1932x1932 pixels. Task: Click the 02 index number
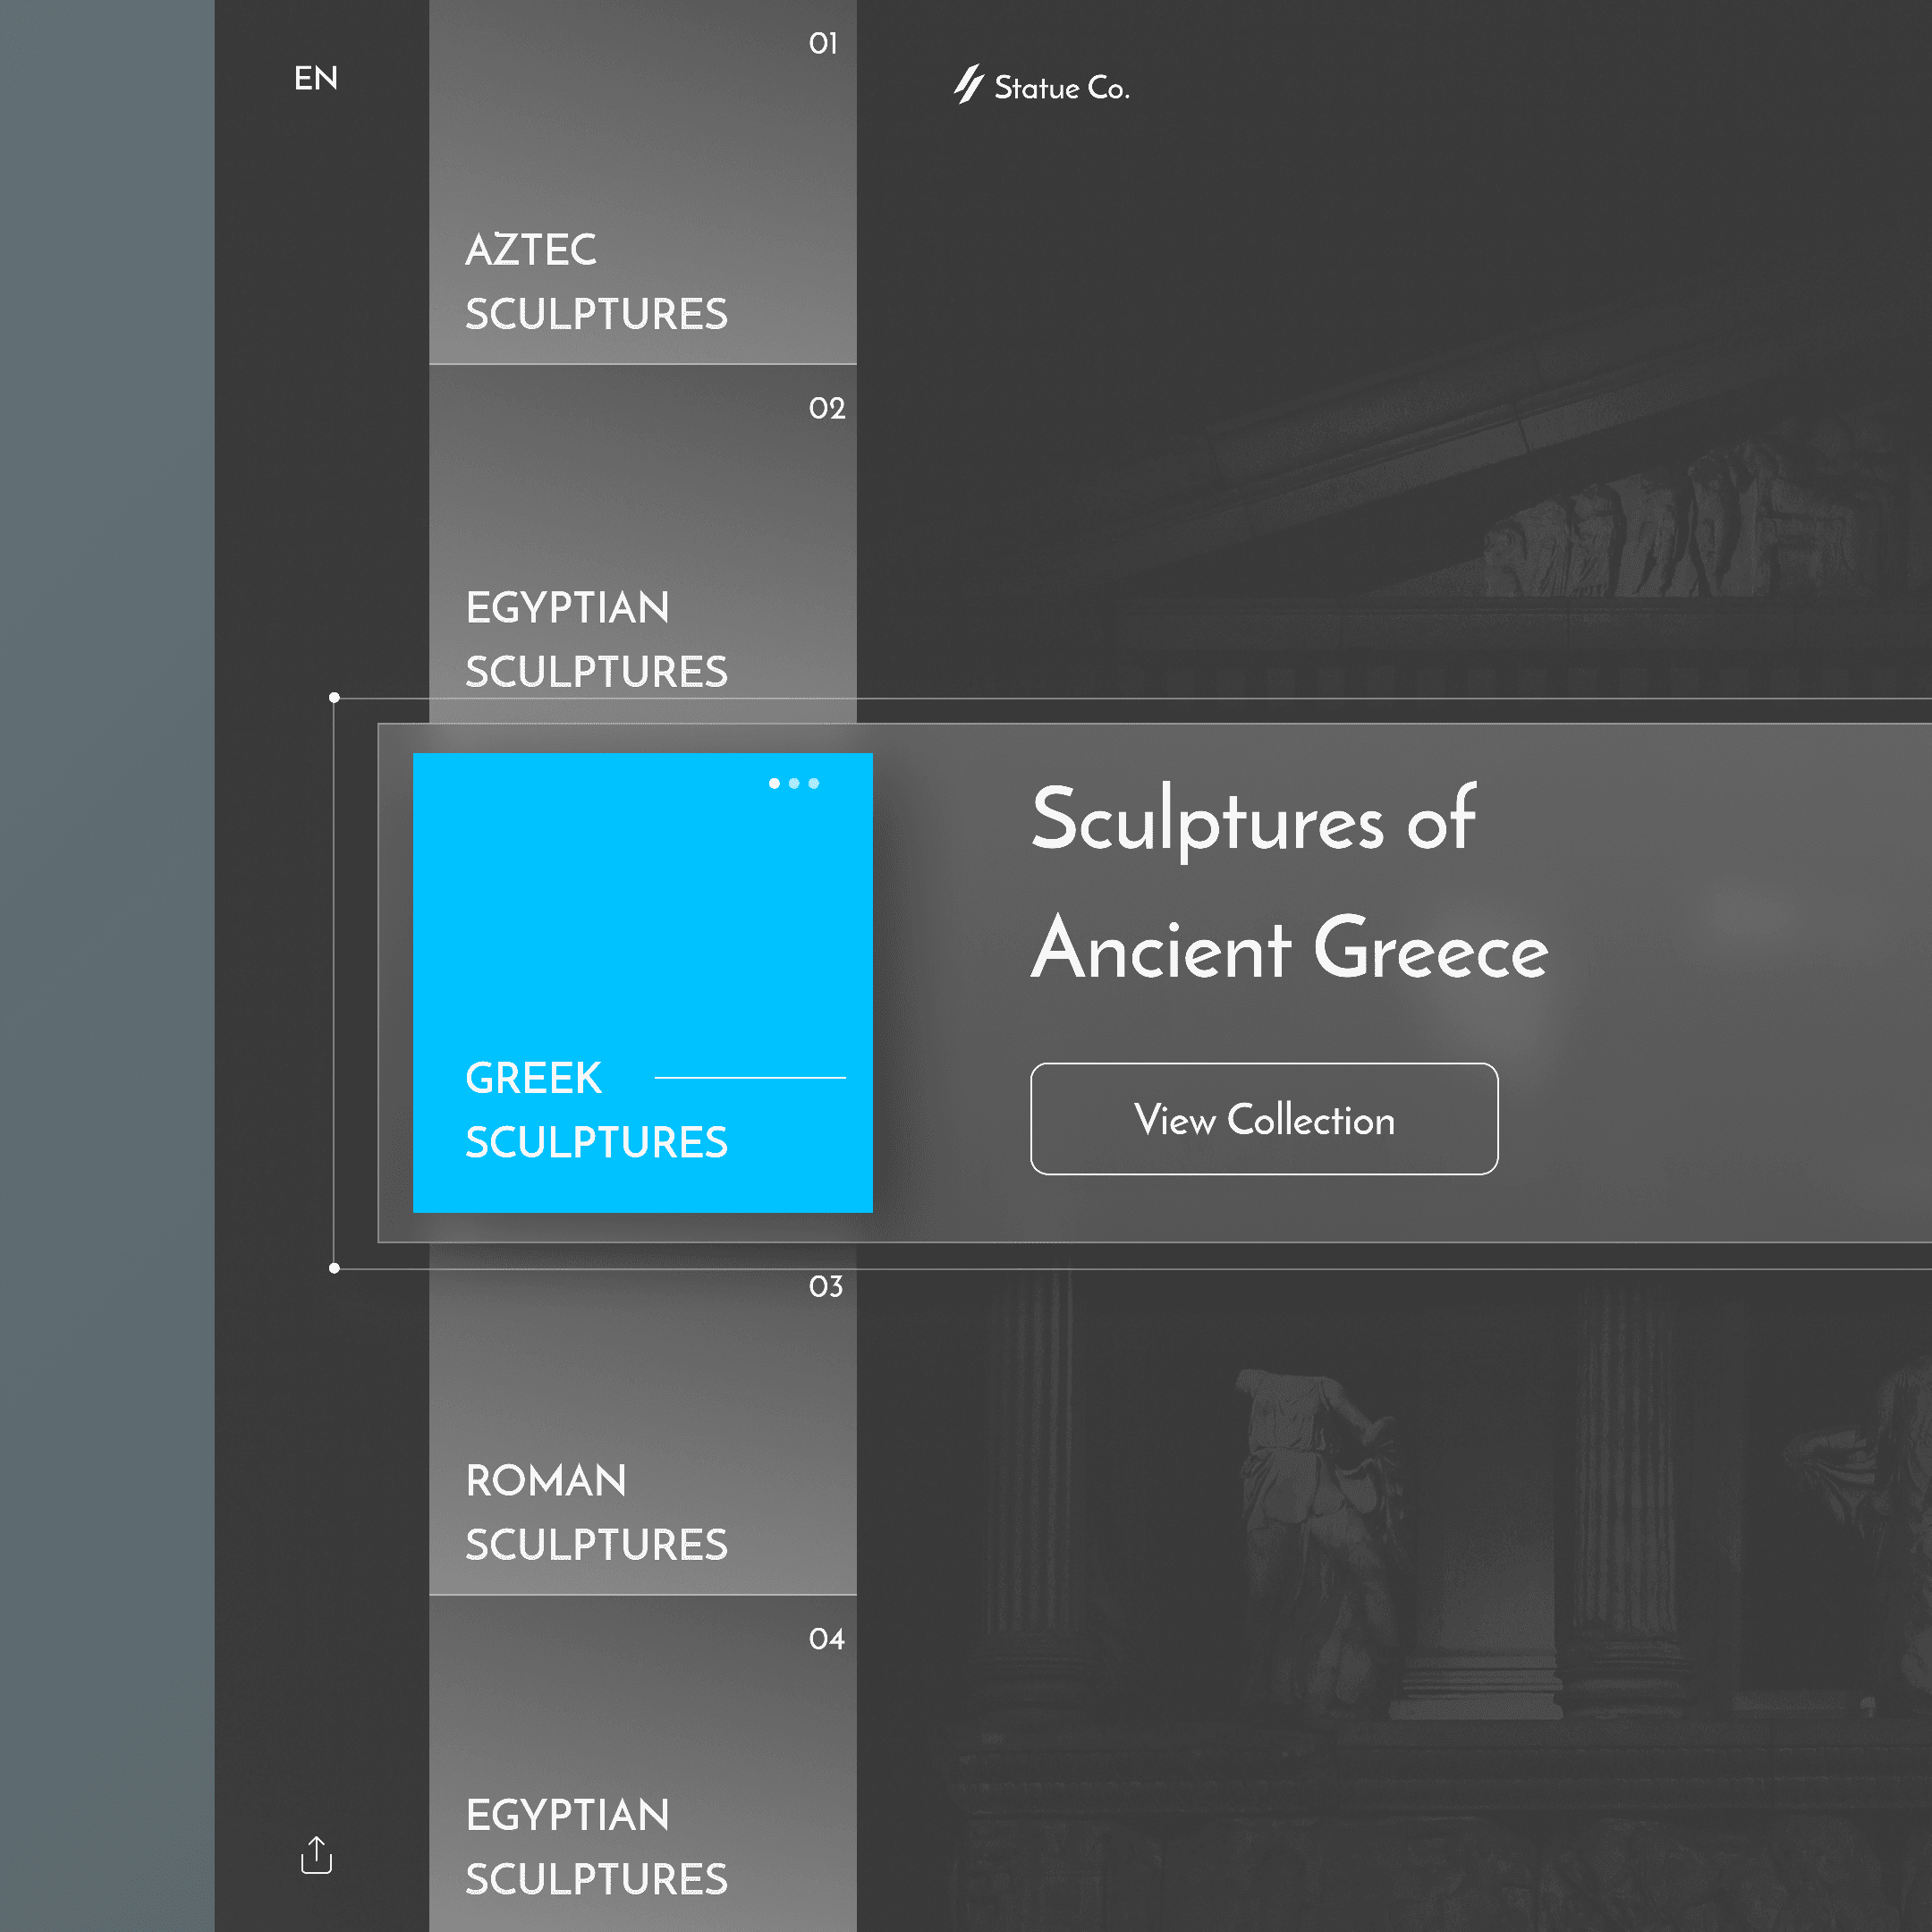(x=827, y=408)
